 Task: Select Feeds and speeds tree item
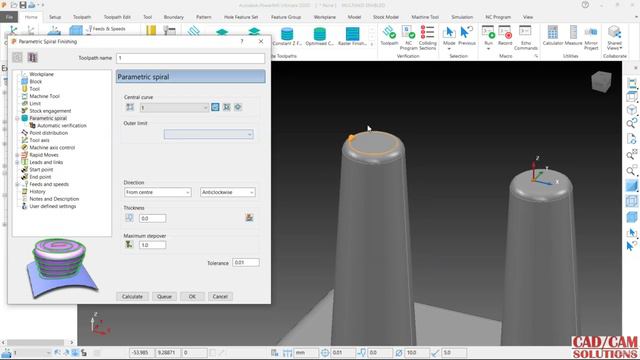coord(49,184)
